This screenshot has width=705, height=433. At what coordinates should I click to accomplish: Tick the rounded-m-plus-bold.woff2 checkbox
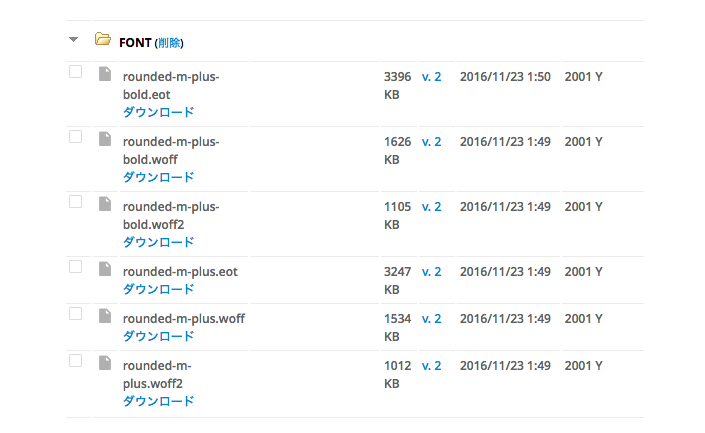(75, 202)
